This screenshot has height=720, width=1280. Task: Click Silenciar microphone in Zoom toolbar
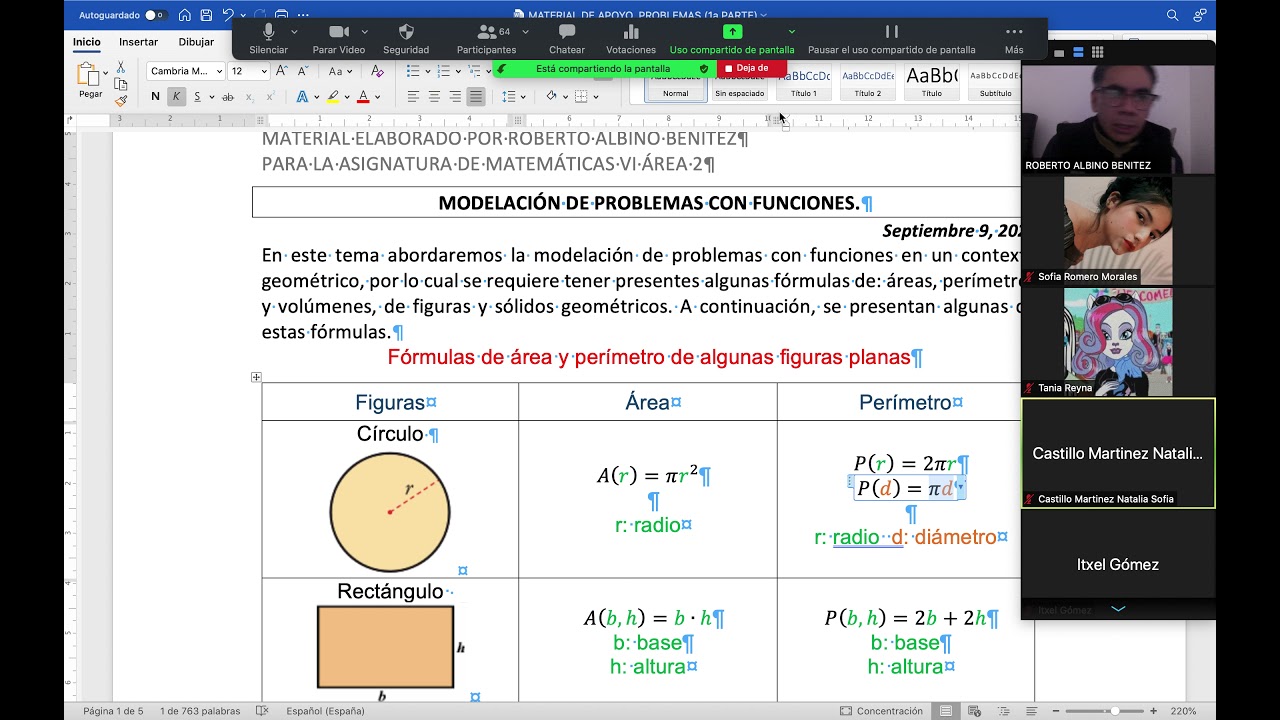click(268, 39)
